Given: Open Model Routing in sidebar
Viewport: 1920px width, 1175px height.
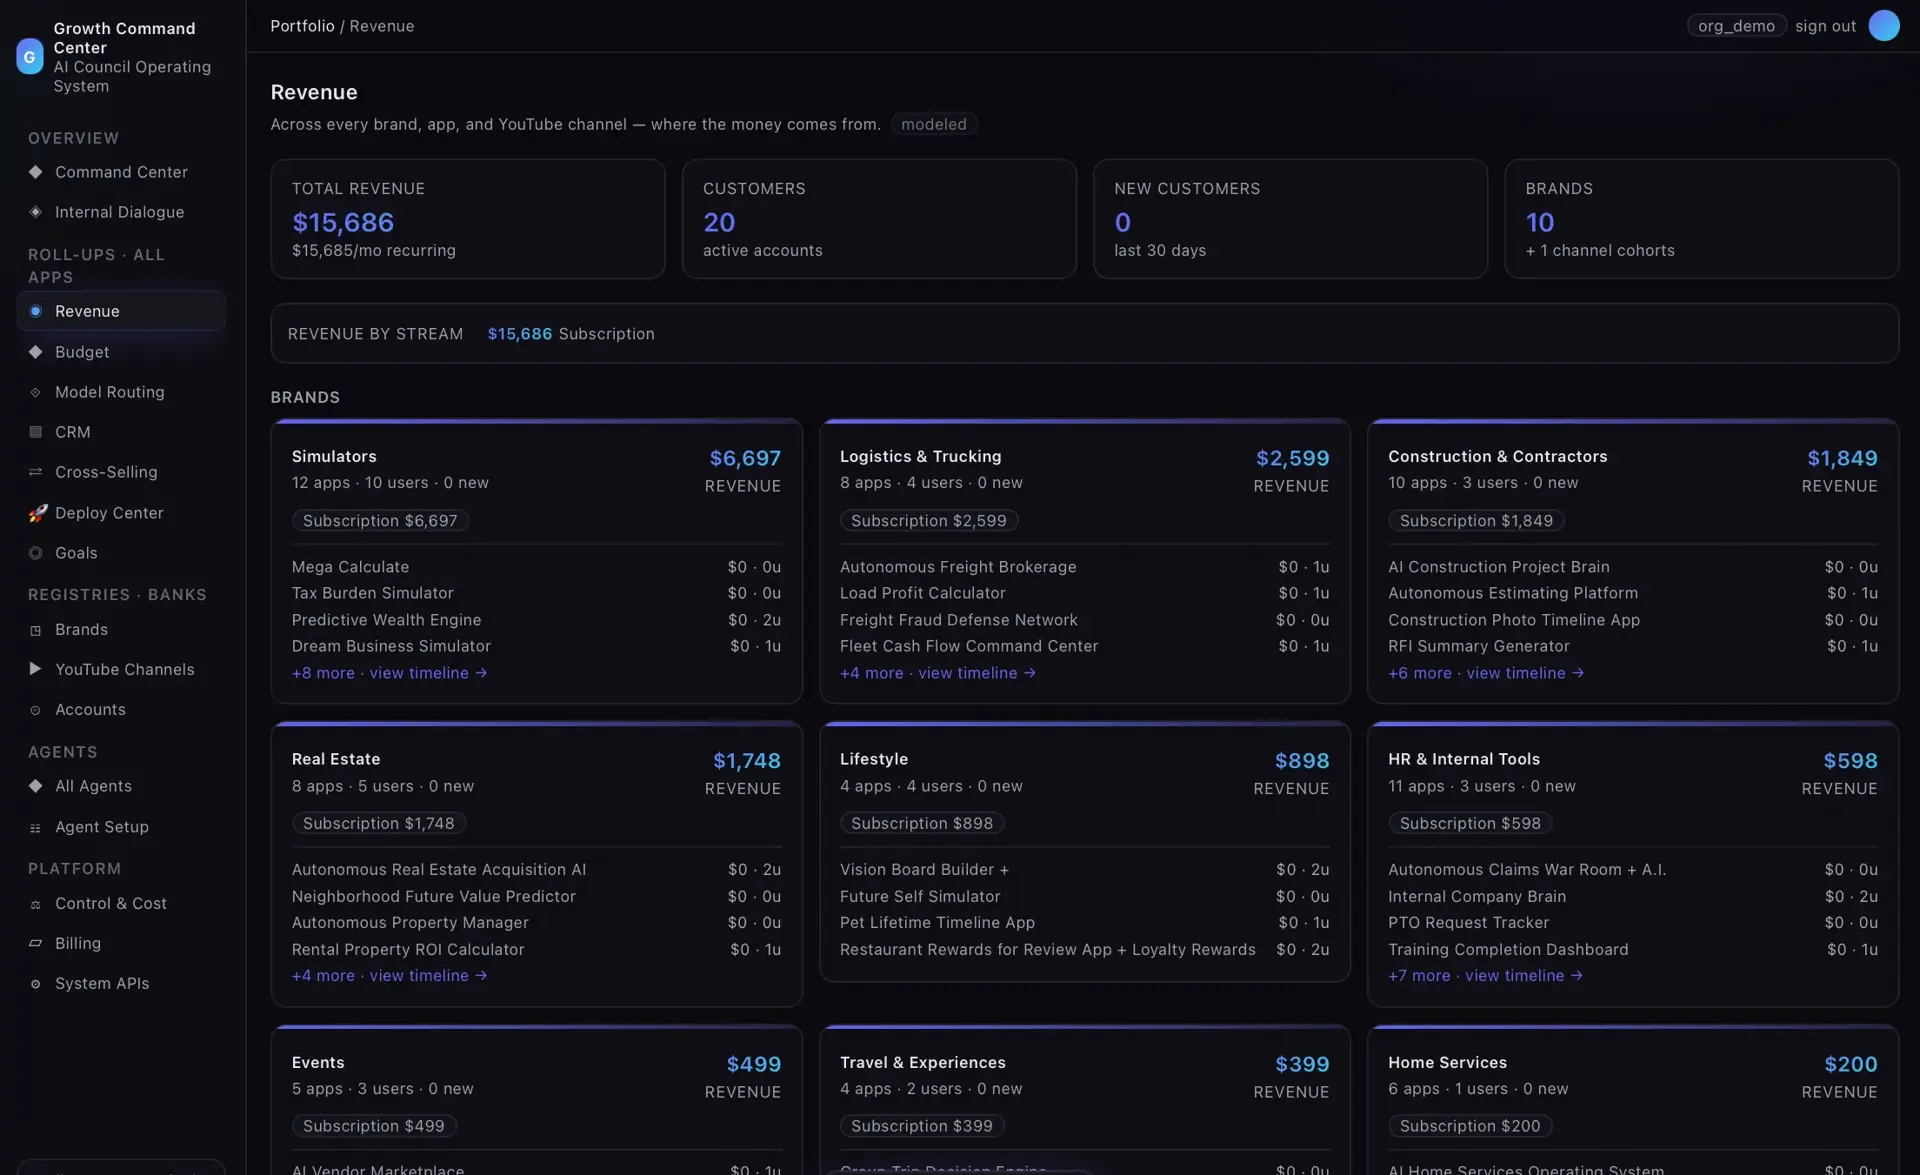Looking at the screenshot, I should coord(121,392).
